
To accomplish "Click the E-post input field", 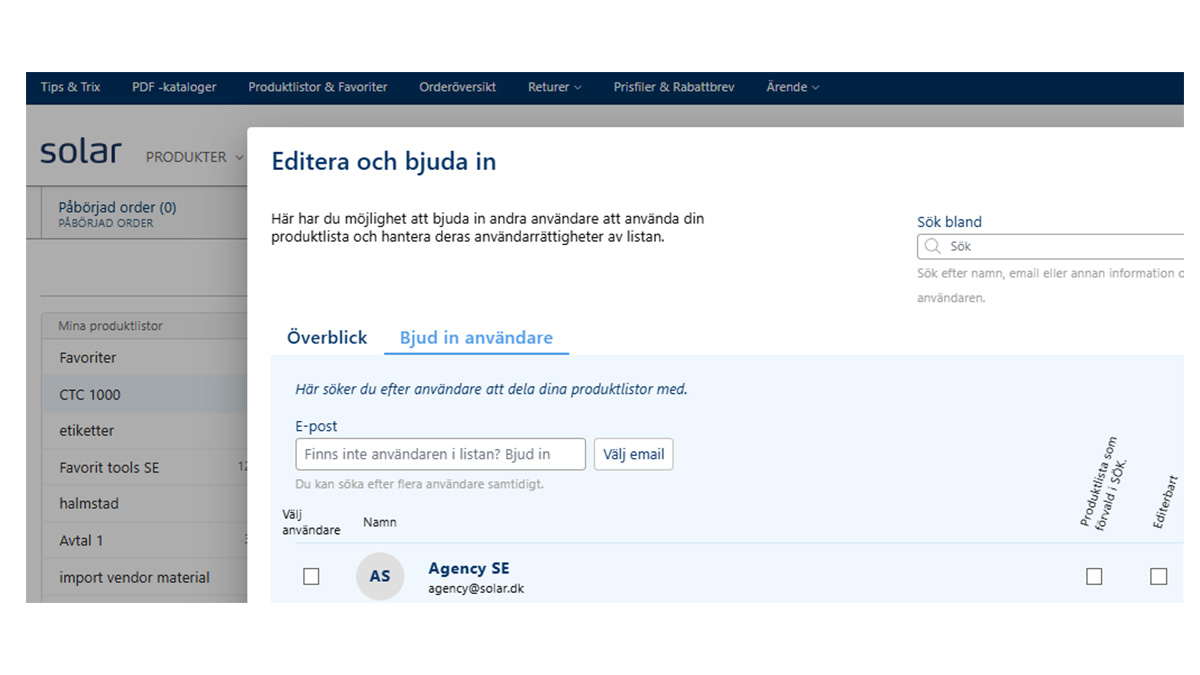I will [x=440, y=454].
